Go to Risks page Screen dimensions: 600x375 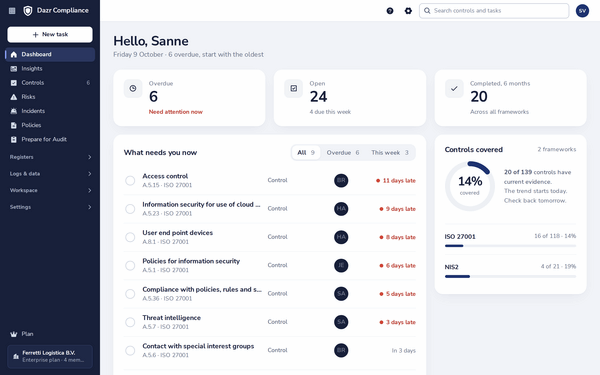point(51,97)
